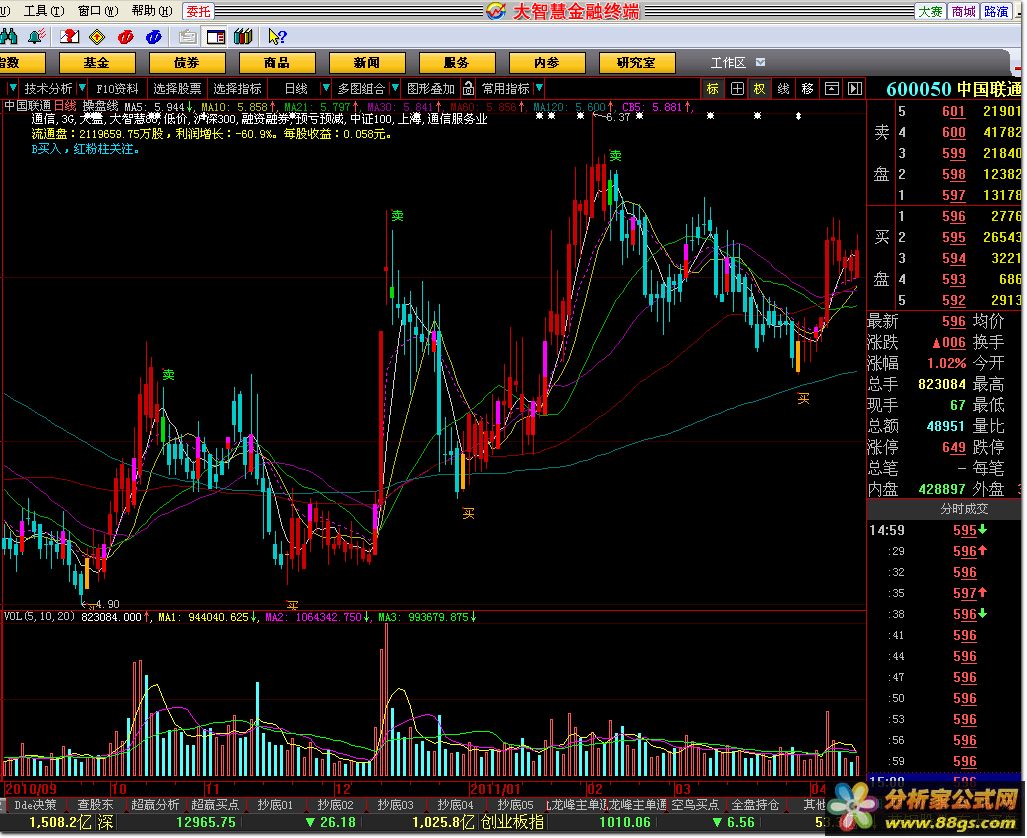This screenshot has width=1027, height=838.
Task: Click the 6.37 high price label
Action: tap(618, 117)
